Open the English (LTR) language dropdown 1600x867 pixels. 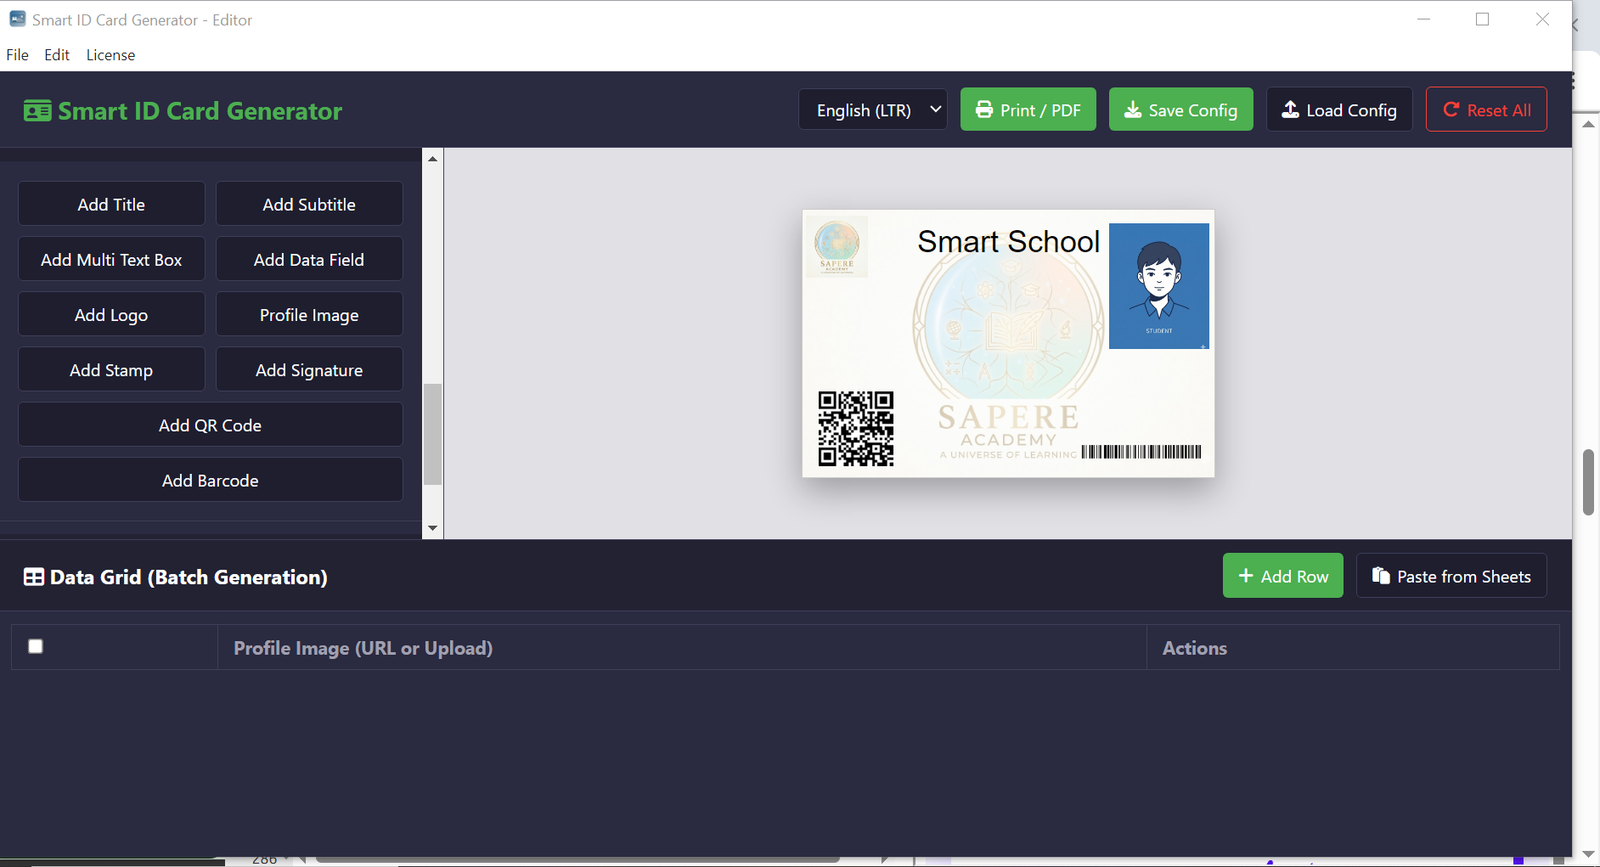click(x=872, y=110)
